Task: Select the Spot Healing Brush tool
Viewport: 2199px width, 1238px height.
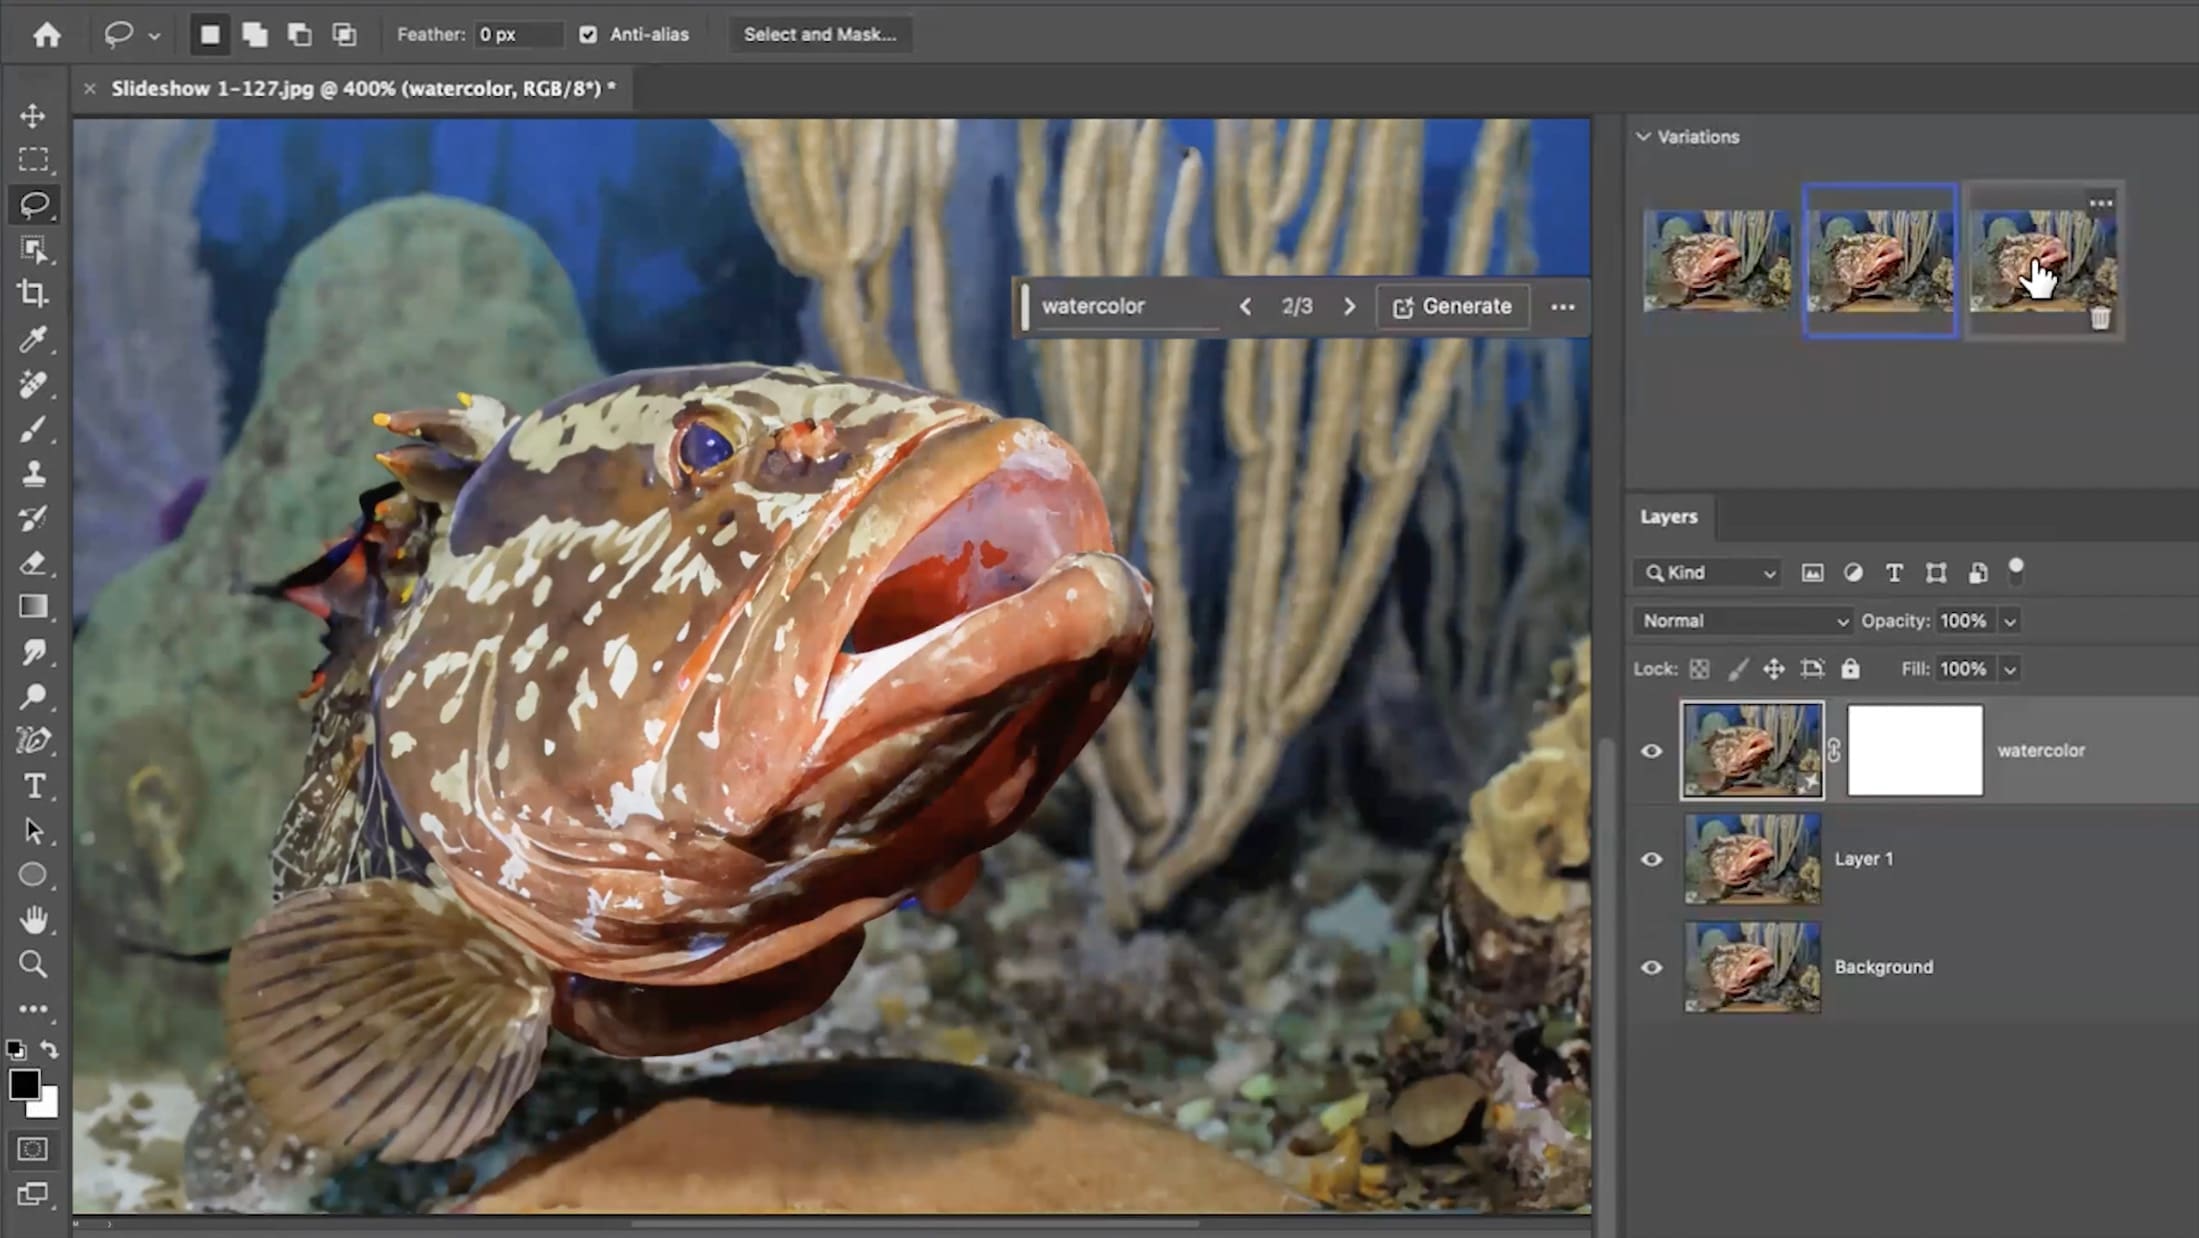Action: pos(33,385)
